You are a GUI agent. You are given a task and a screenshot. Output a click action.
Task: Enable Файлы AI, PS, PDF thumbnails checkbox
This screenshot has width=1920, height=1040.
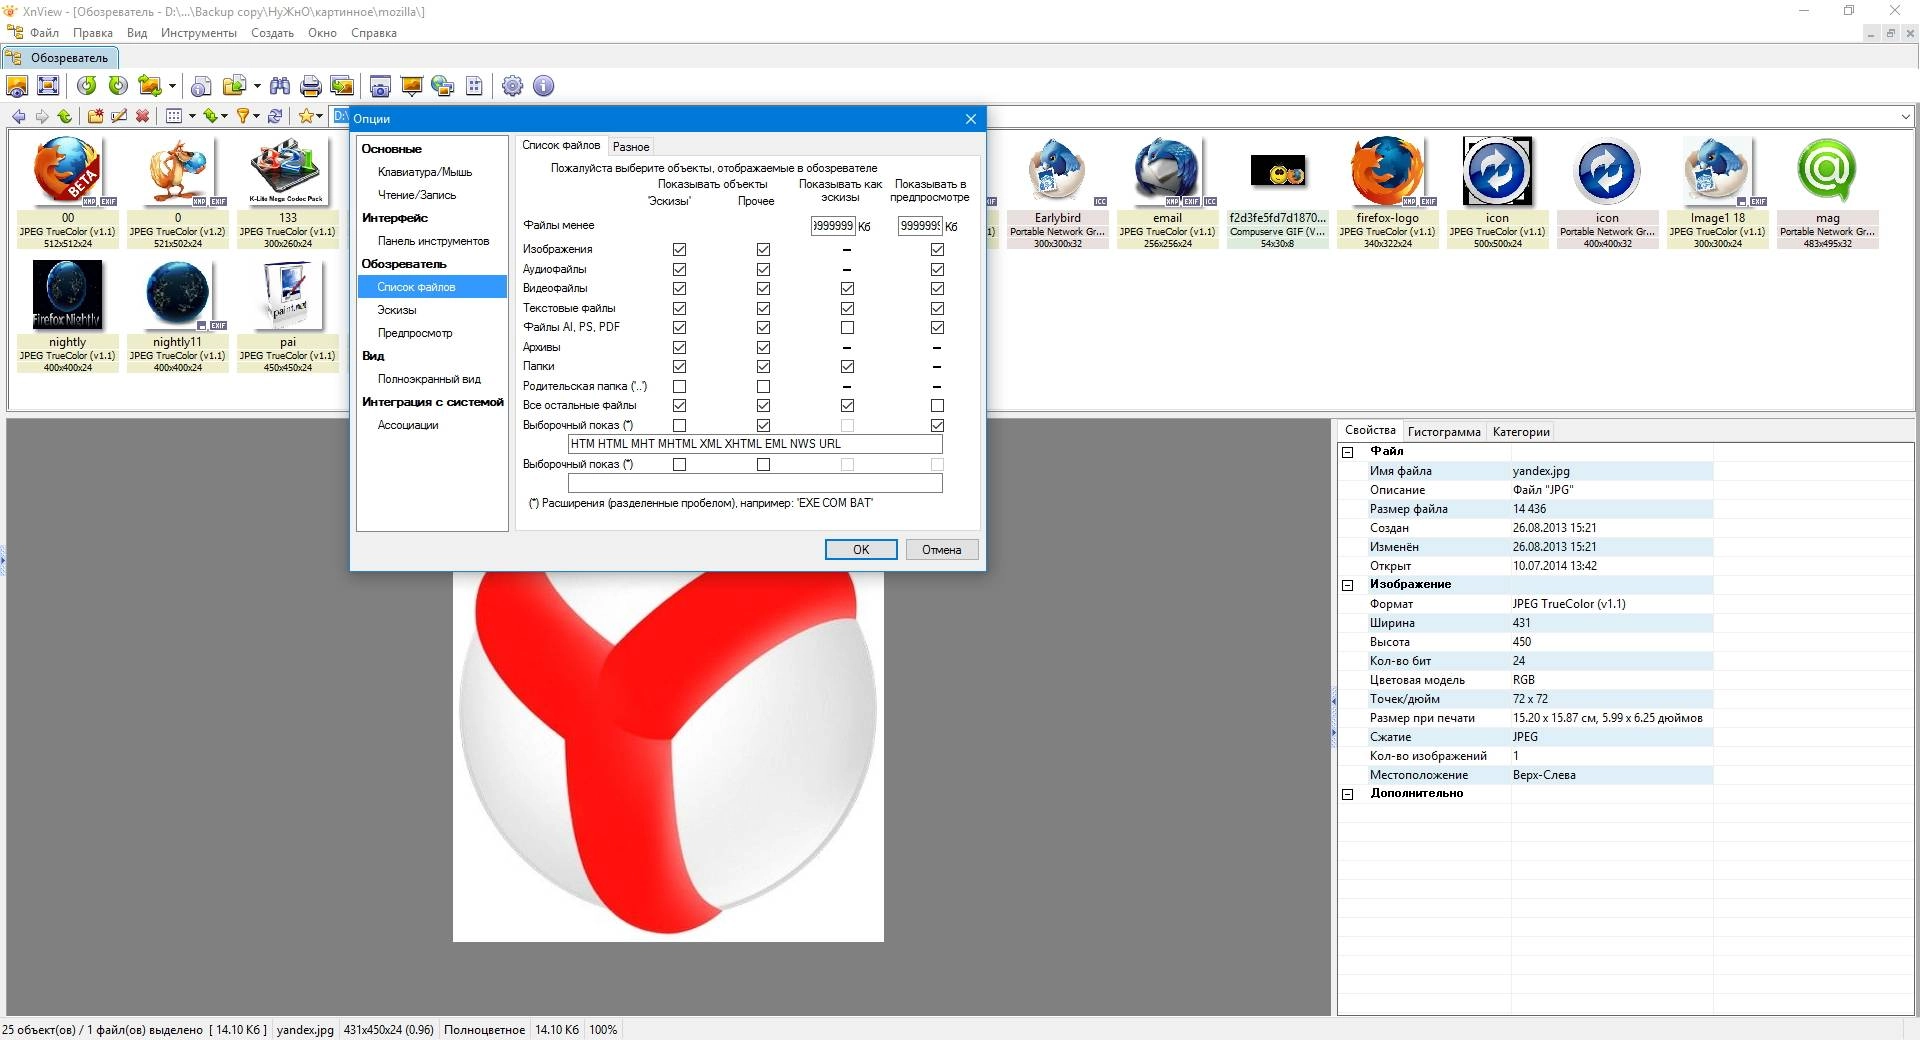848,327
